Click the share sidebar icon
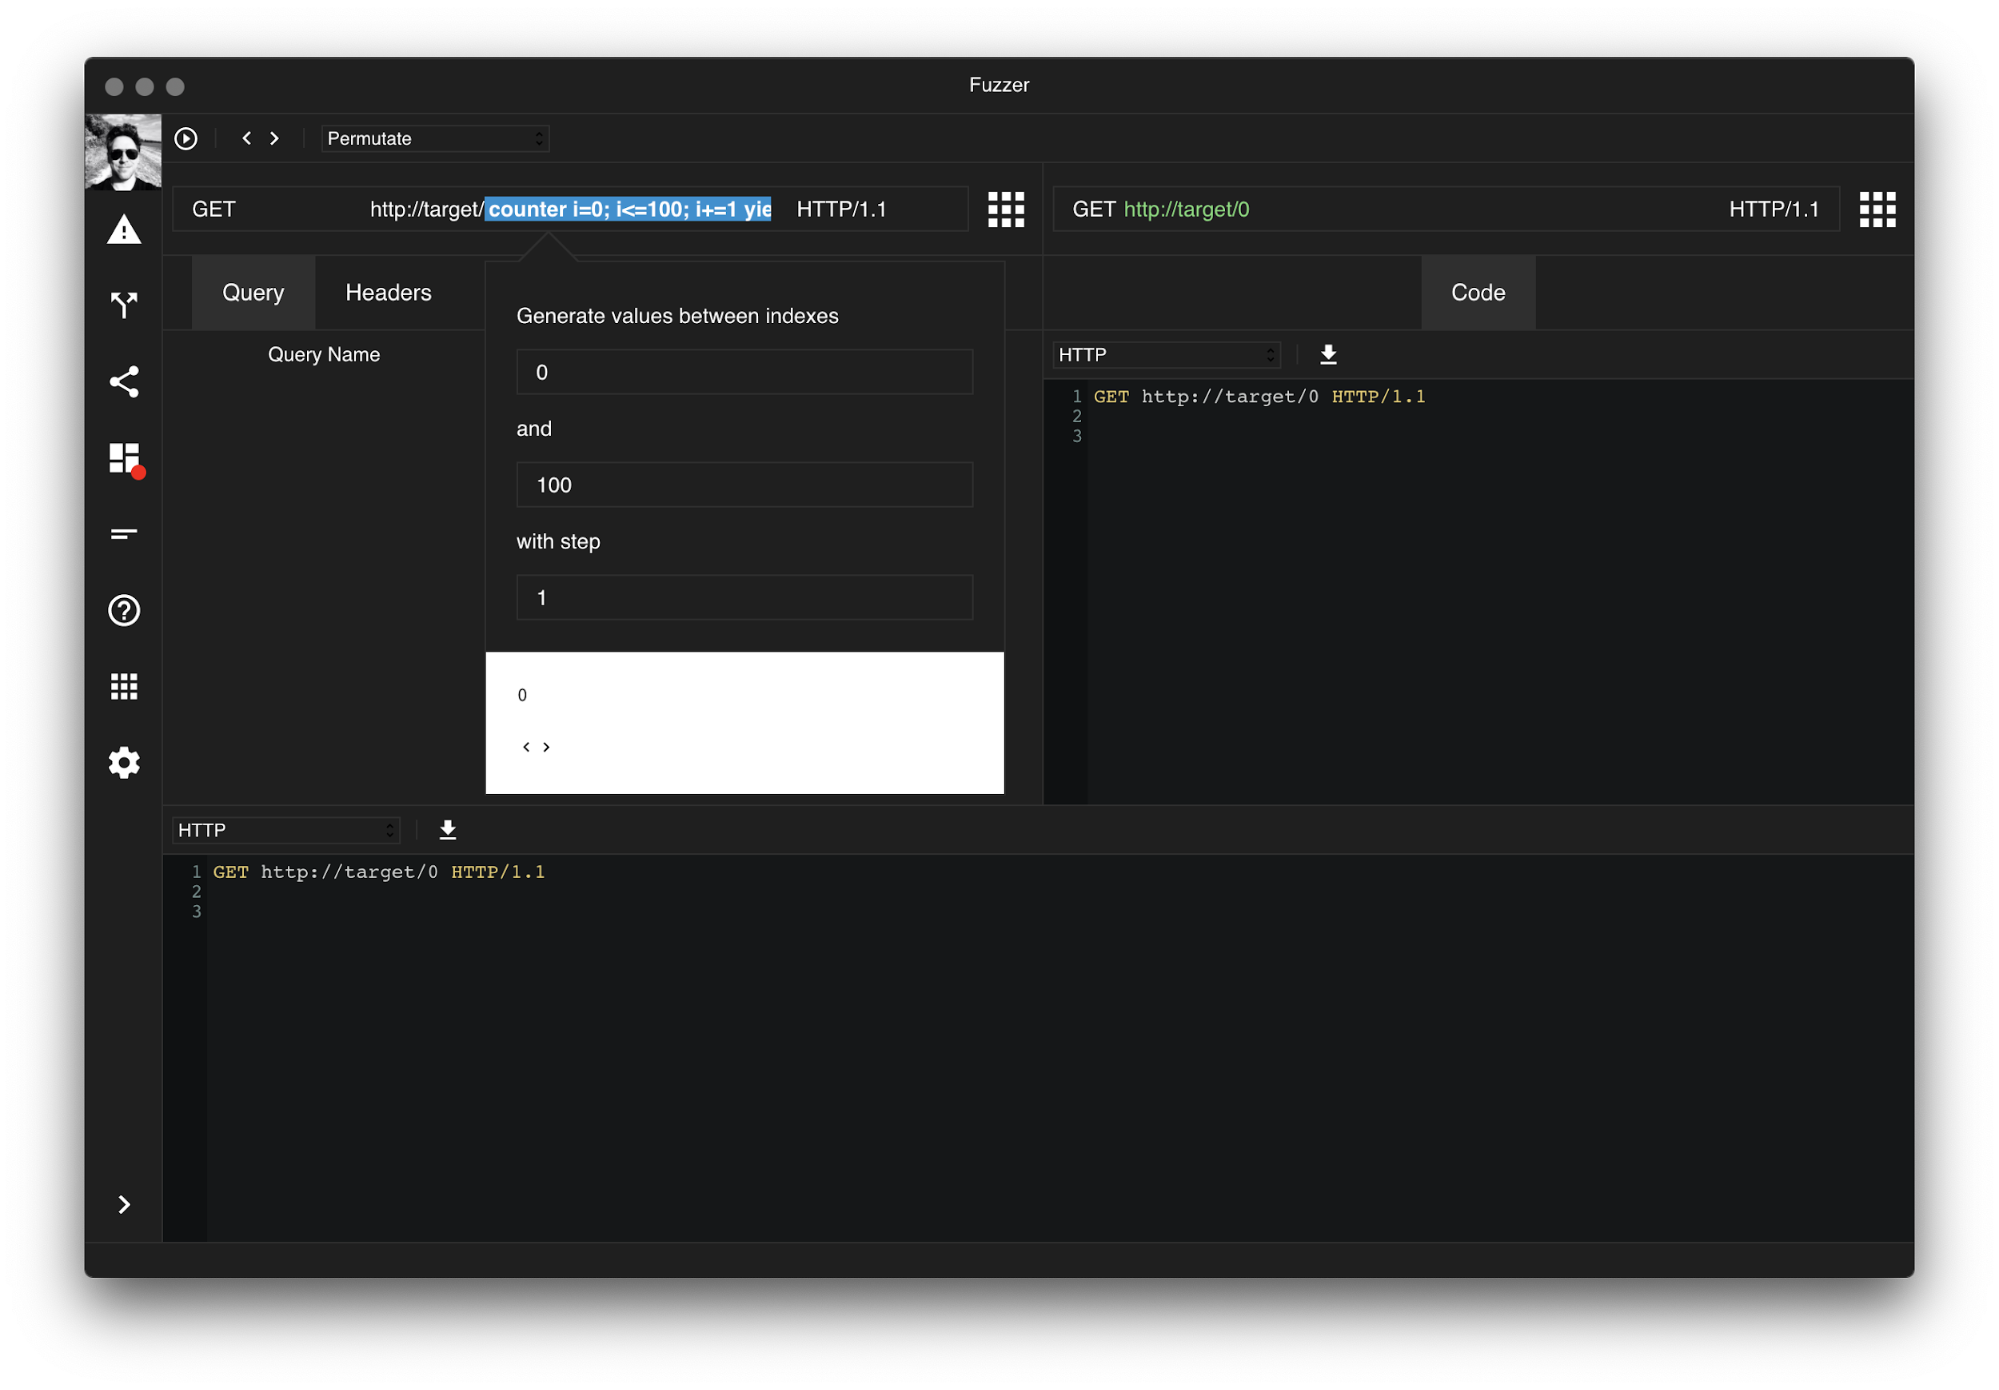The image size is (1999, 1390). (124, 382)
